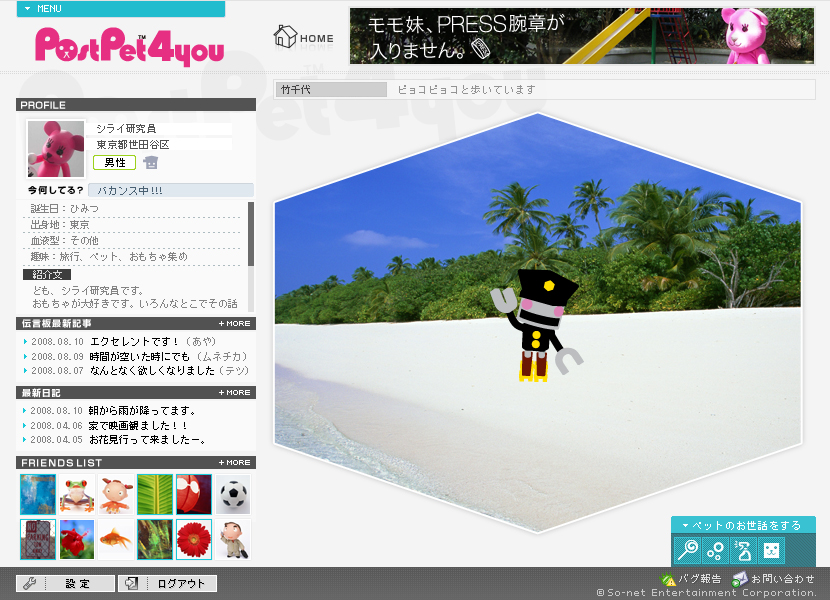
Task: Click the PostPet4you logo
Action: click(x=129, y=47)
